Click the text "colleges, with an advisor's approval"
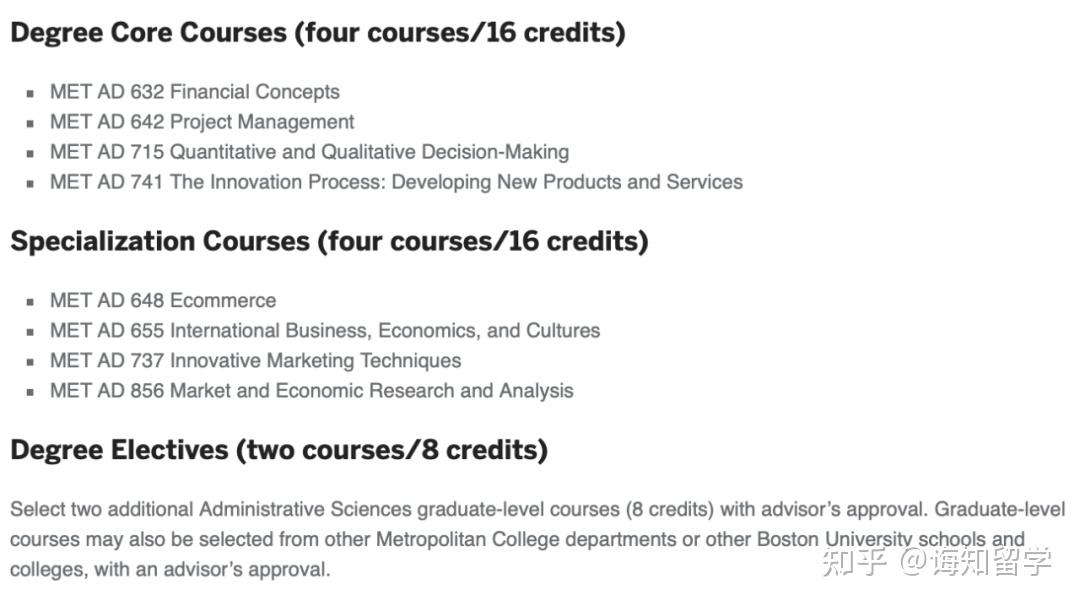This screenshot has width=1080, height=606. [170, 570]
